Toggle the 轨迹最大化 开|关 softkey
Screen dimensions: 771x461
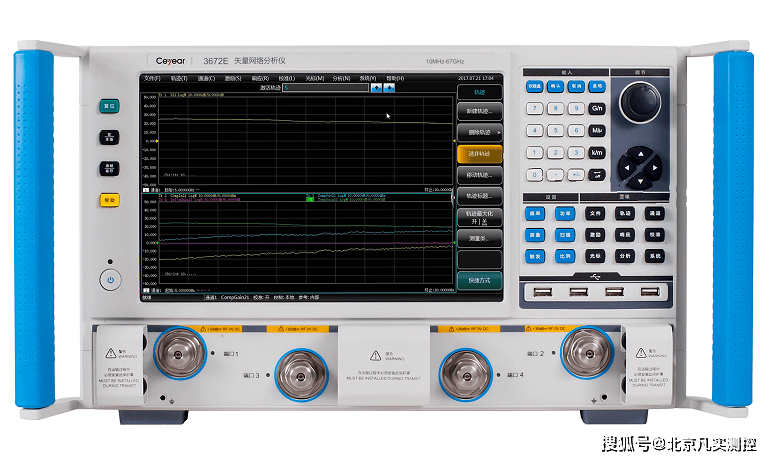coord(479,218)
